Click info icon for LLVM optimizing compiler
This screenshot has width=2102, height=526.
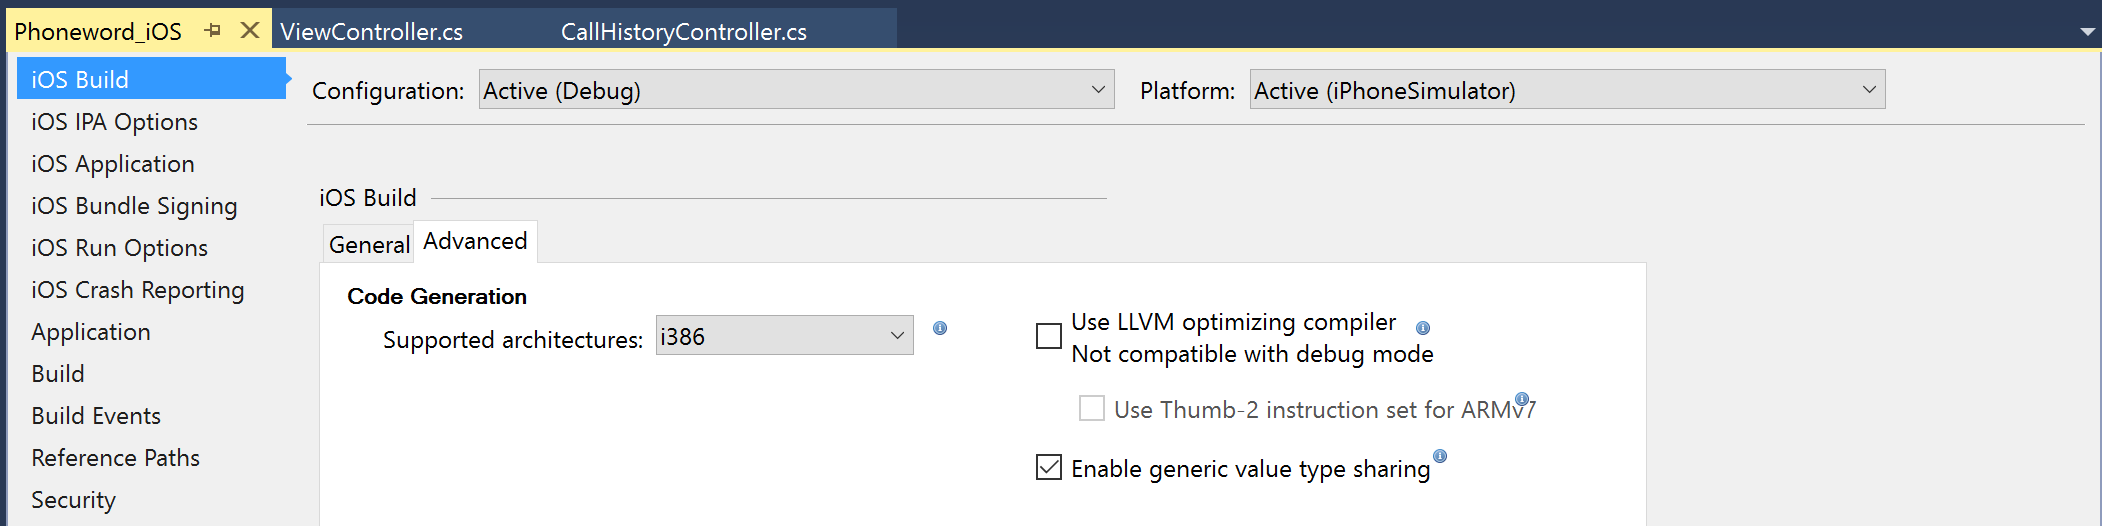pos(1423,328)
